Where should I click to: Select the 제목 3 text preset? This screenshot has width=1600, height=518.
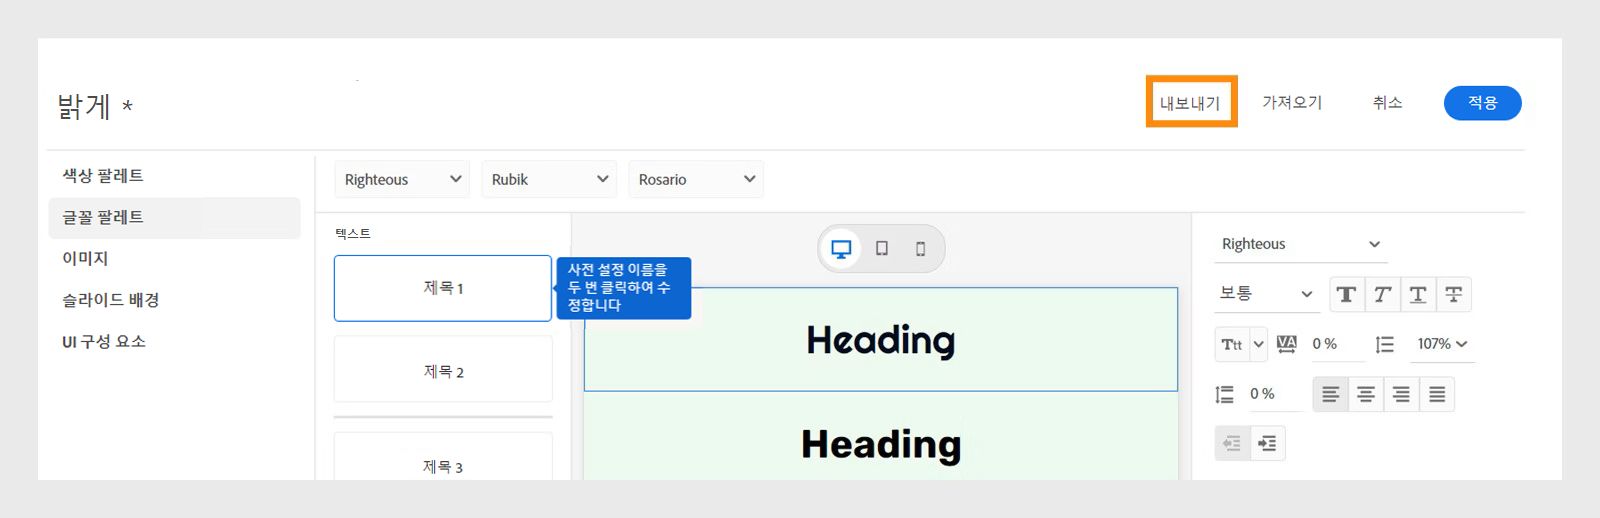443,456
